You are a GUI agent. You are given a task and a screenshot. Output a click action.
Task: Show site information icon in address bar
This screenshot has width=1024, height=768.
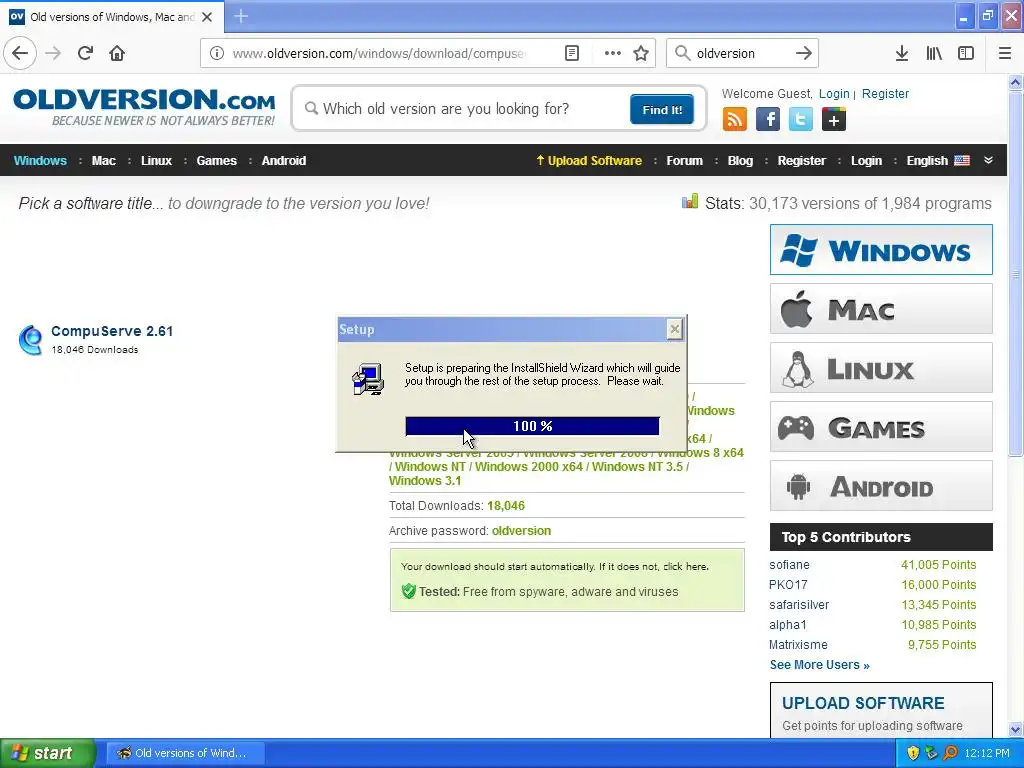tap(217, 53)
